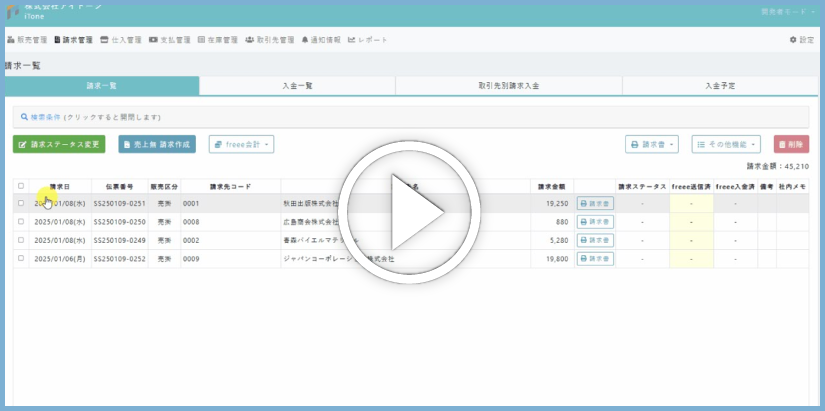Image resolution: width=825 pixels, height=411 pixels.
Task: Click customer code 0002
Action: coord(191,240)
